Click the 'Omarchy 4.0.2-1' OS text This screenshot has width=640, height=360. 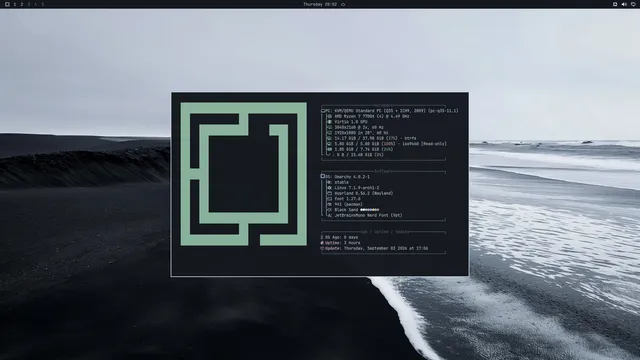352,177
